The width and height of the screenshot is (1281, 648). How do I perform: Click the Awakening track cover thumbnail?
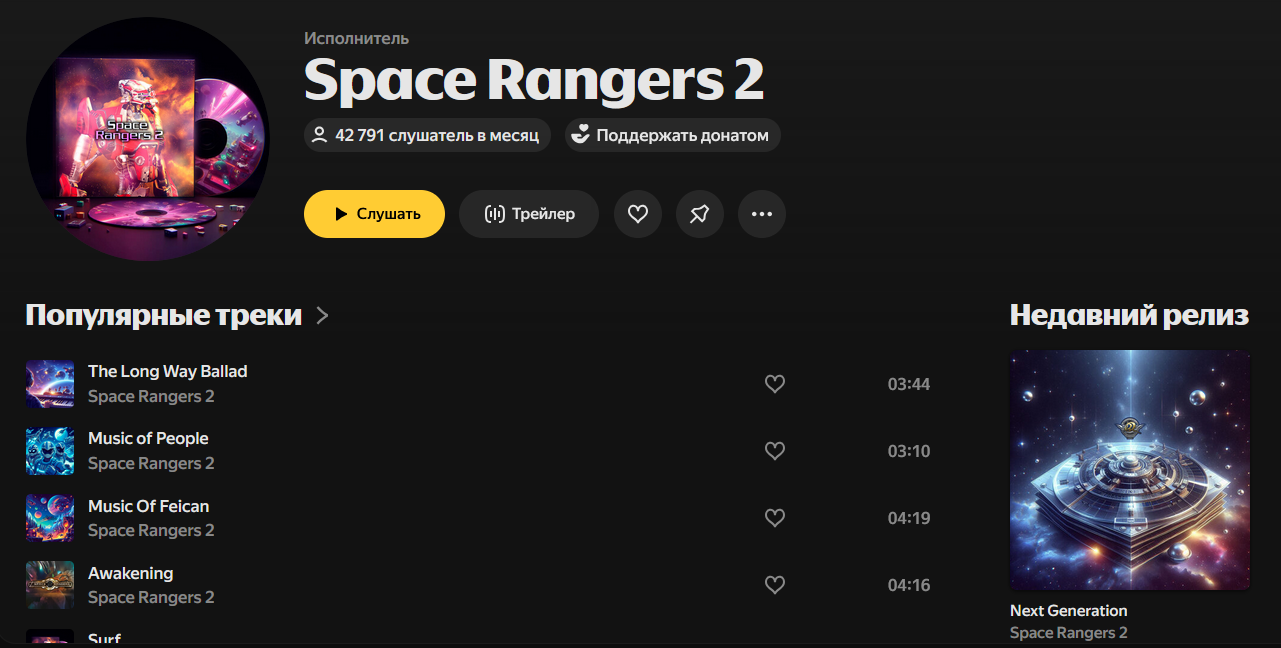pos(50,585)
